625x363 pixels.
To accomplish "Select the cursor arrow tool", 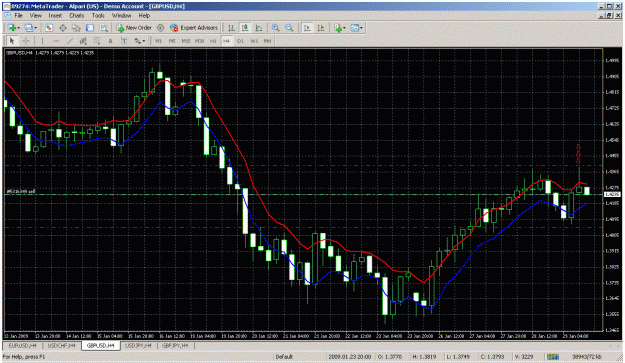I will pyautogui.click(x=12, y=41).
